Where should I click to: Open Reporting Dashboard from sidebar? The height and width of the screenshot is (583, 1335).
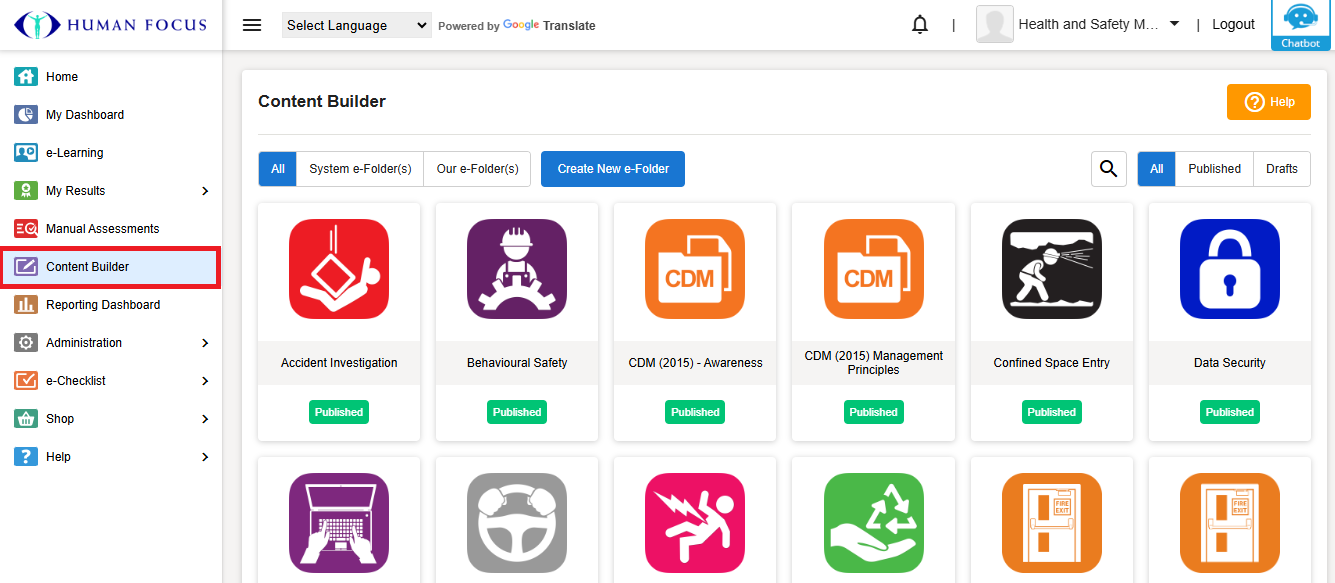[x=103, y=305]
